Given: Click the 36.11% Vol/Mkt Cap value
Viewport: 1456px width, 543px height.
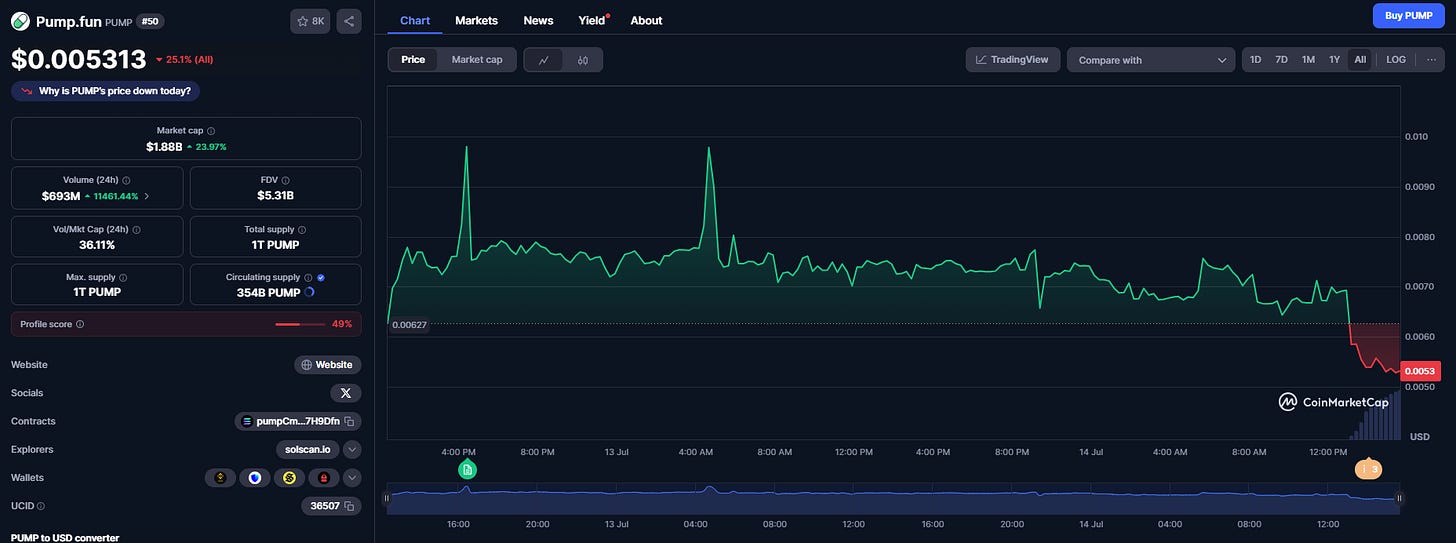Looking at the screenshot, I should (96, 245).
